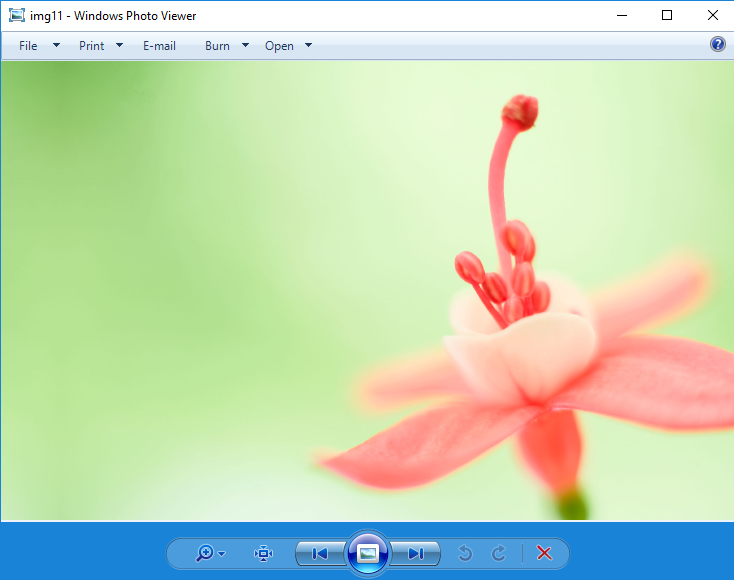Click the E-mail menu item
Viewport: 734px width, 580px height.
click(x=159, y=45)
